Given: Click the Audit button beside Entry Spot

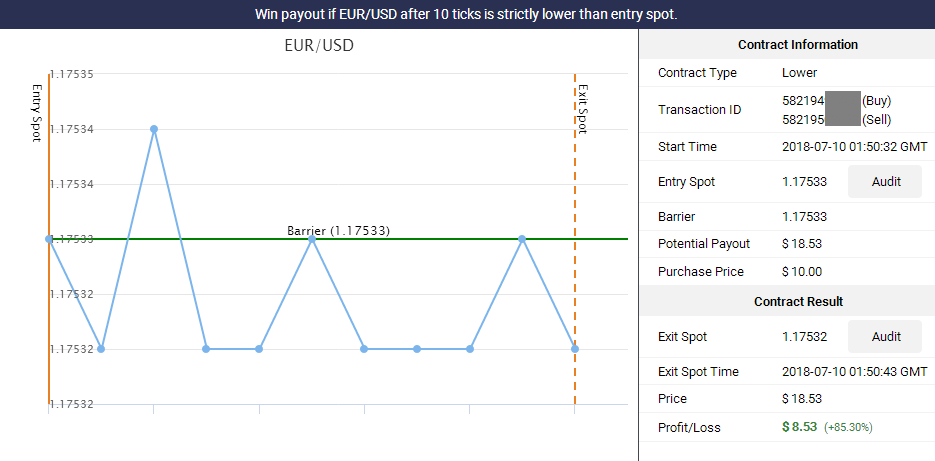Looking at the screenshot, I should pyautogui.click(x=886, y=182).
